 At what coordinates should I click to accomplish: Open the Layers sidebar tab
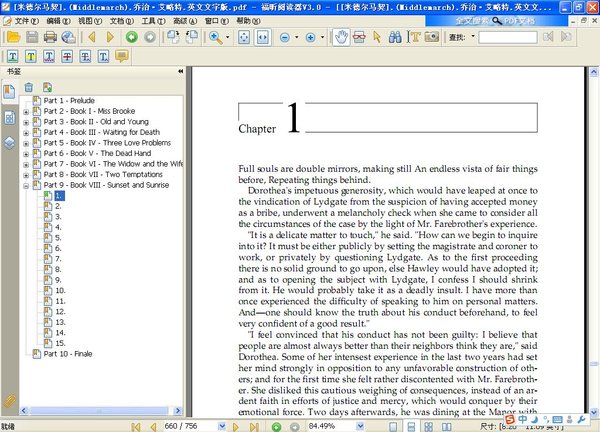[10, 143]
